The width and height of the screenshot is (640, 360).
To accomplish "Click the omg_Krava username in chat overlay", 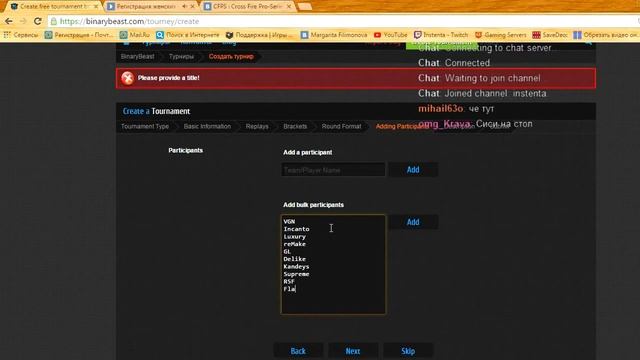I will click(x=444, y=124).
